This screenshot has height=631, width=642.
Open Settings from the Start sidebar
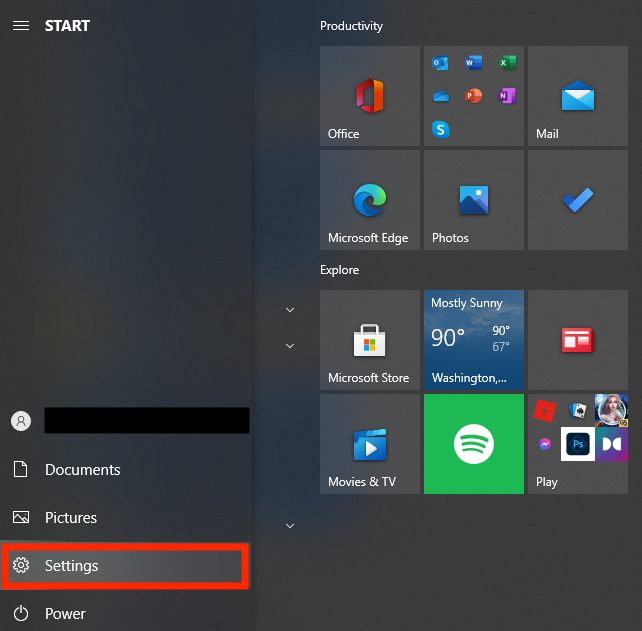click(x=125, y=566)
